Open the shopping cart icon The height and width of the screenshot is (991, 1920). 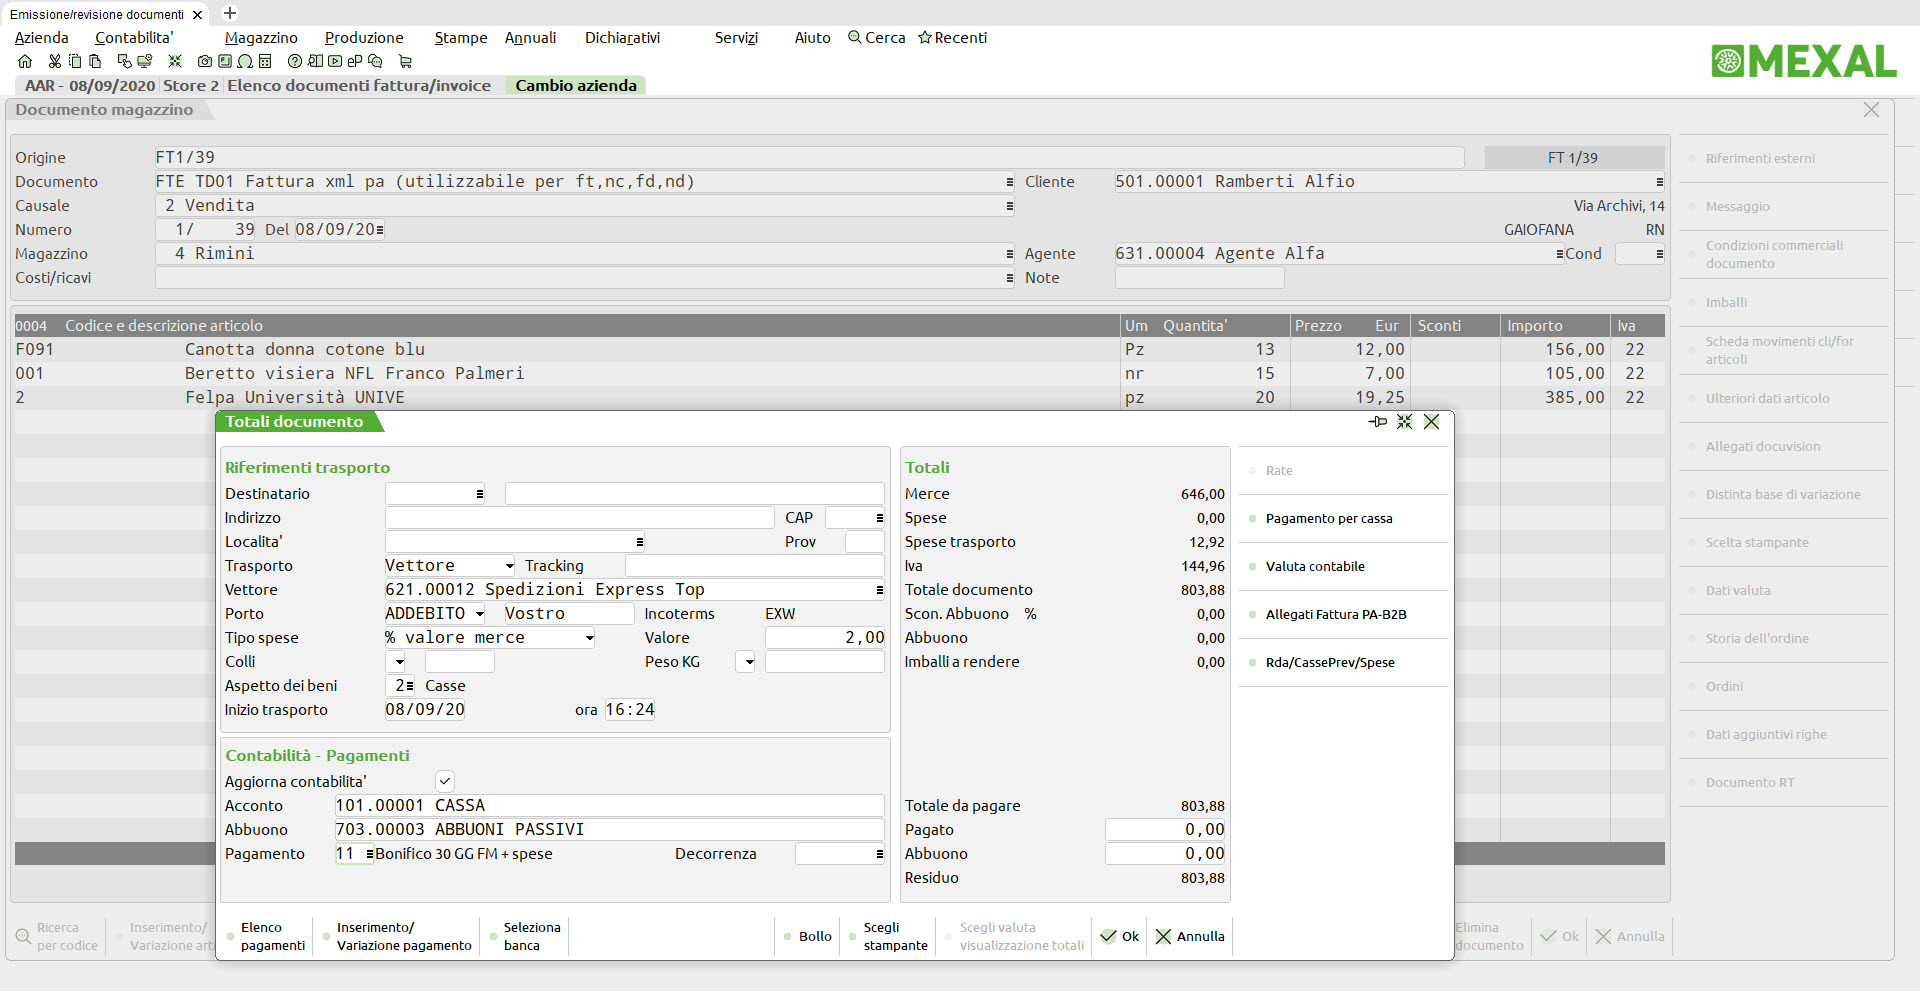coord(405,61)
